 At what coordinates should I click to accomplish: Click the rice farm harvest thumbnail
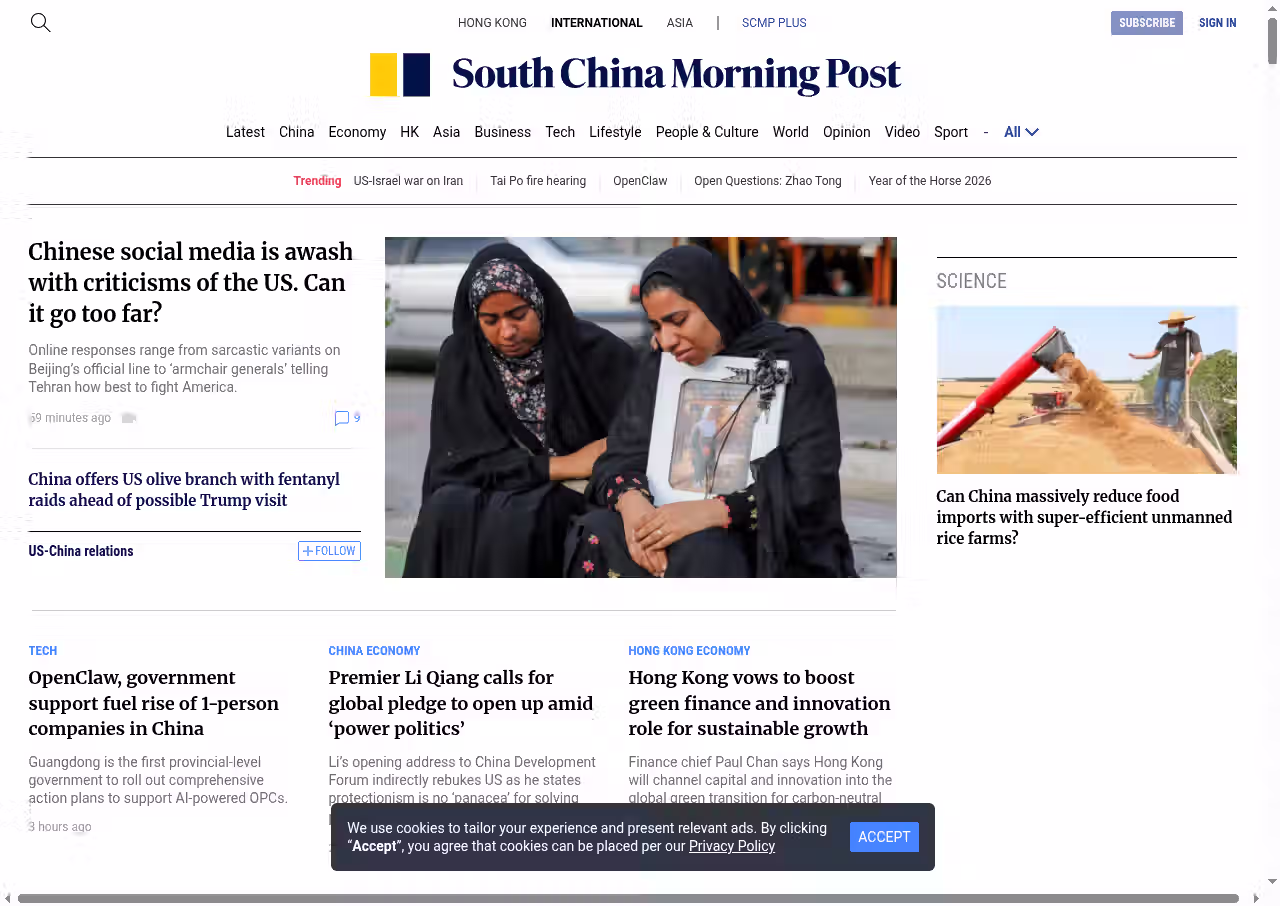click(1086, 390)
